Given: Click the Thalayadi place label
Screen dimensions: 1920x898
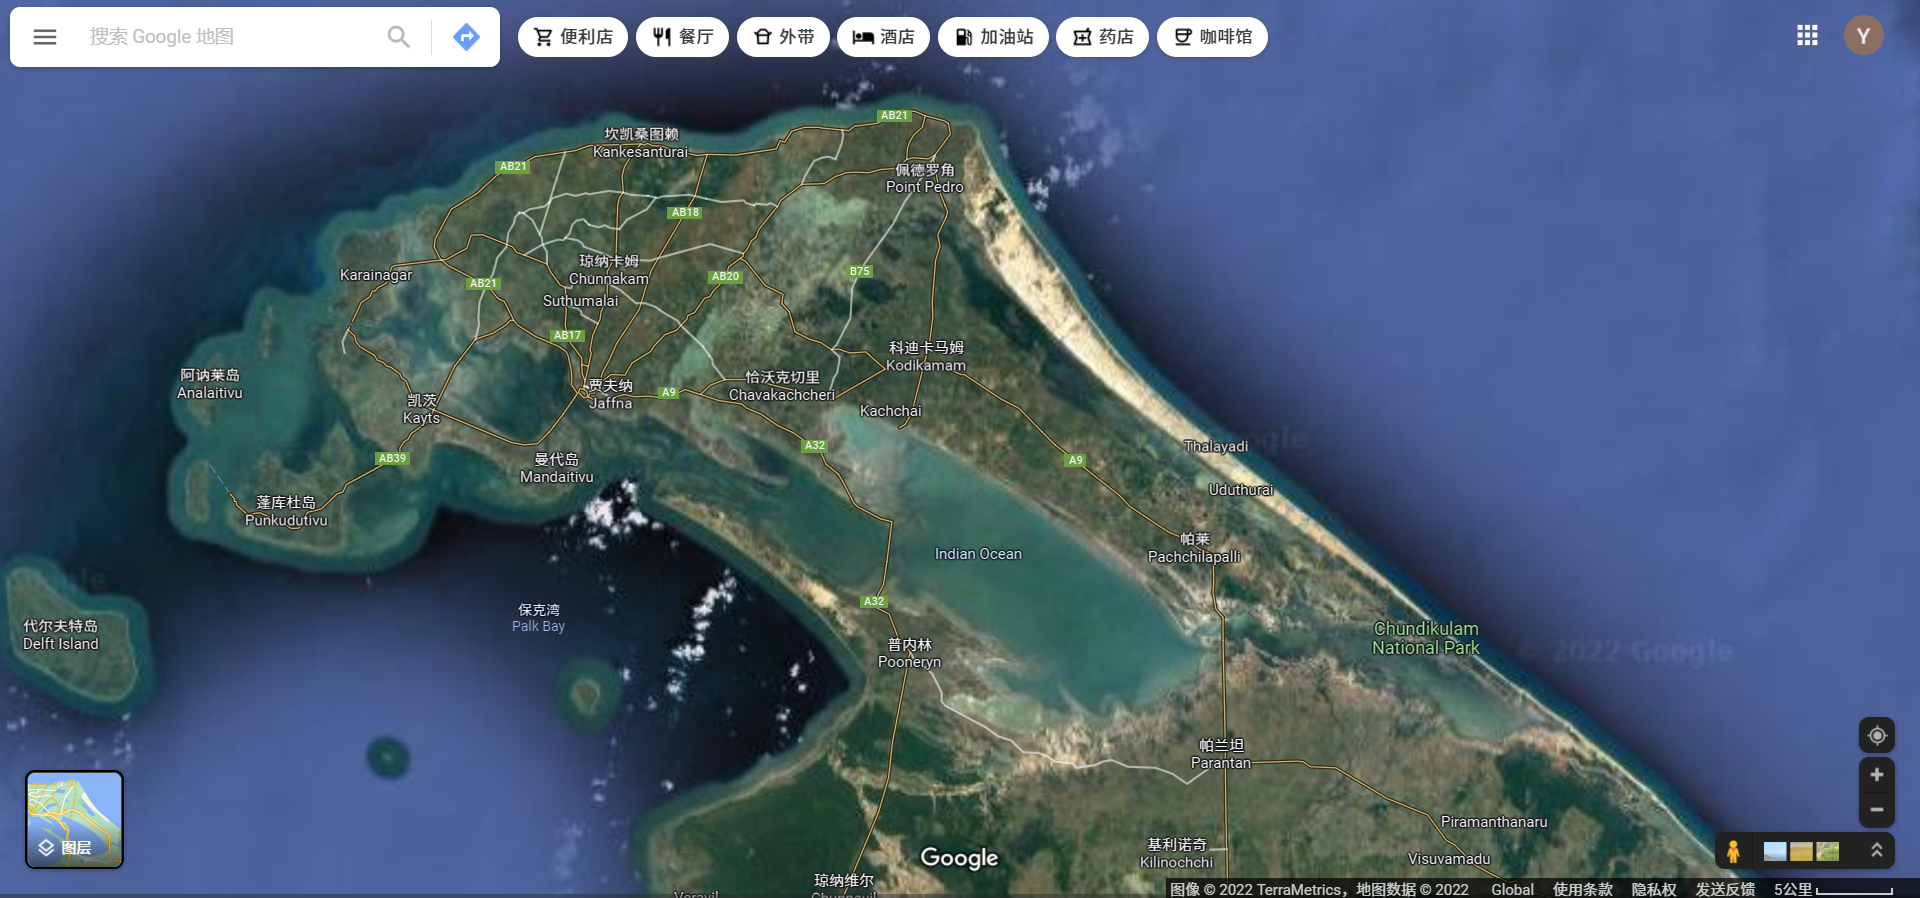Looking at the screenshot, I should point(1216,446).
